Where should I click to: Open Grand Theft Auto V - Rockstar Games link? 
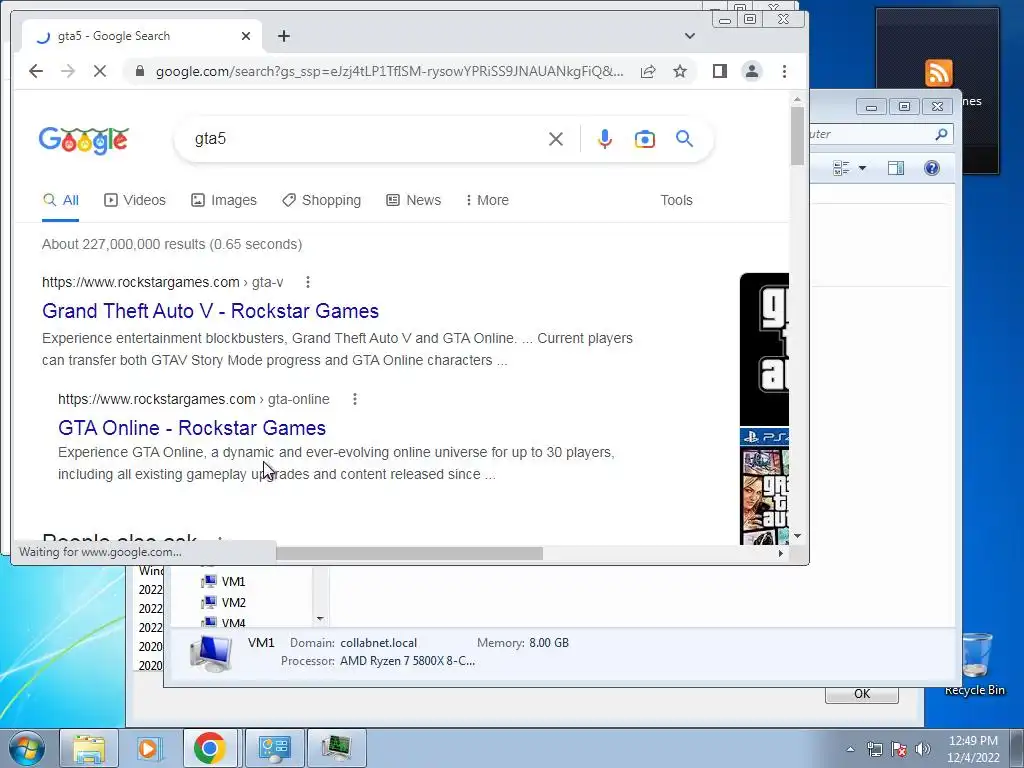pos(210,311)
